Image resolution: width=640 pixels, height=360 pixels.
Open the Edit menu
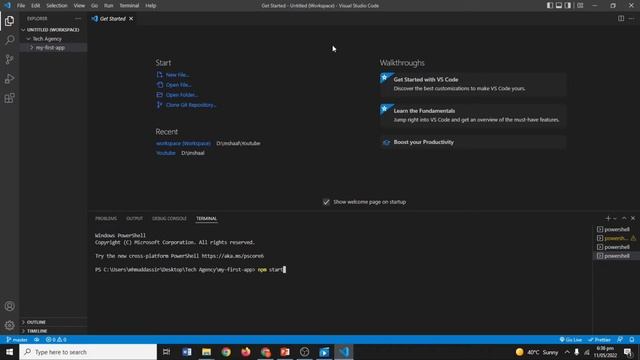click(x=36, y=6)
